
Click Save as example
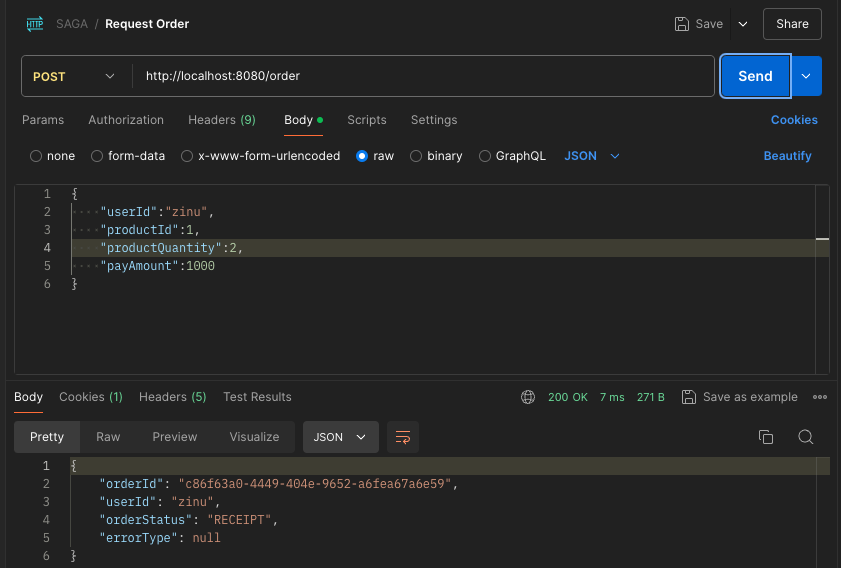click(x=750, y=397)
